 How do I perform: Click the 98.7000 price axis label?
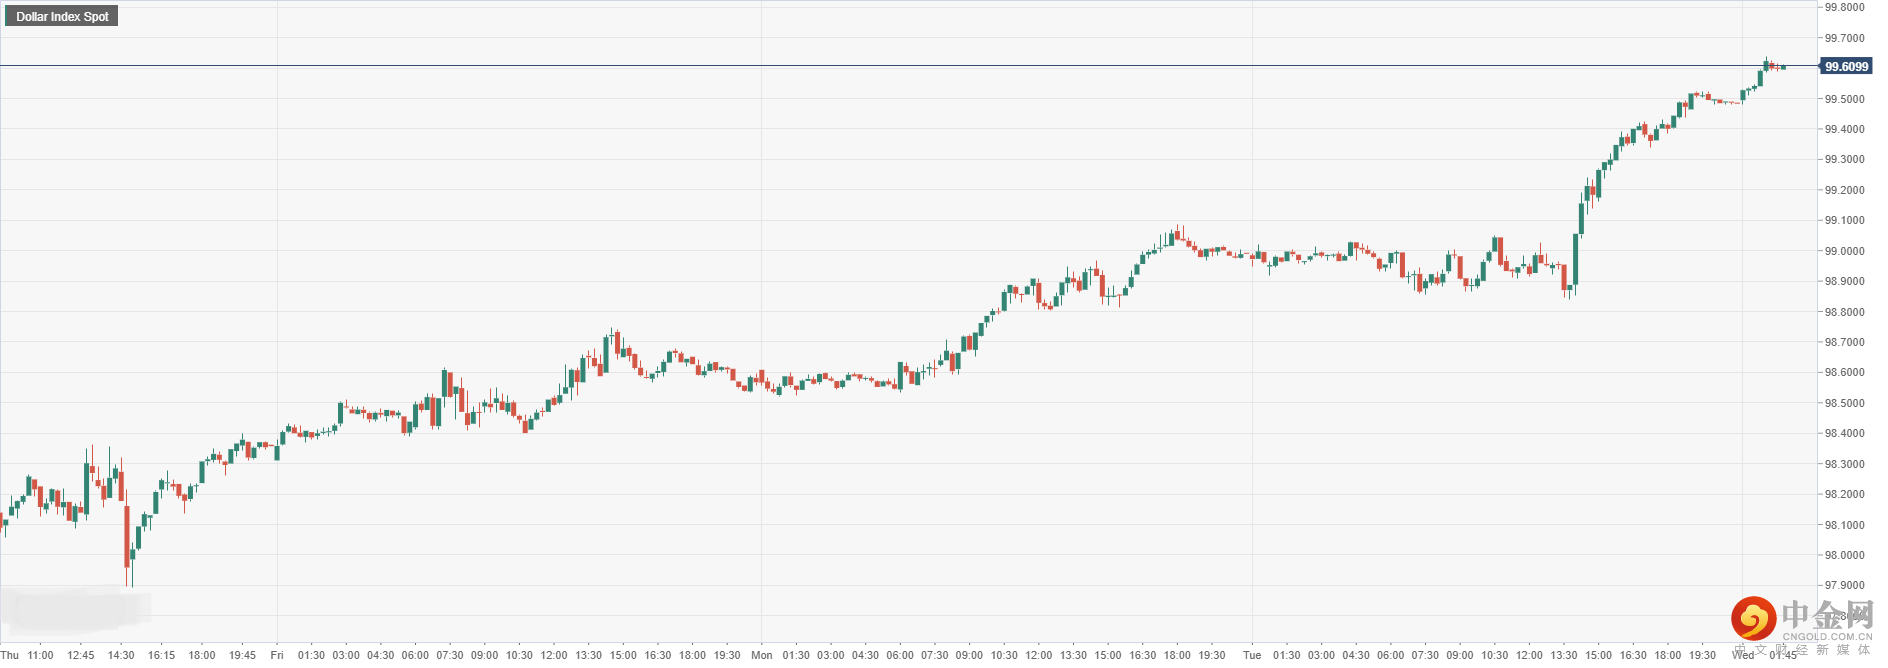[x=1844, y=342]
